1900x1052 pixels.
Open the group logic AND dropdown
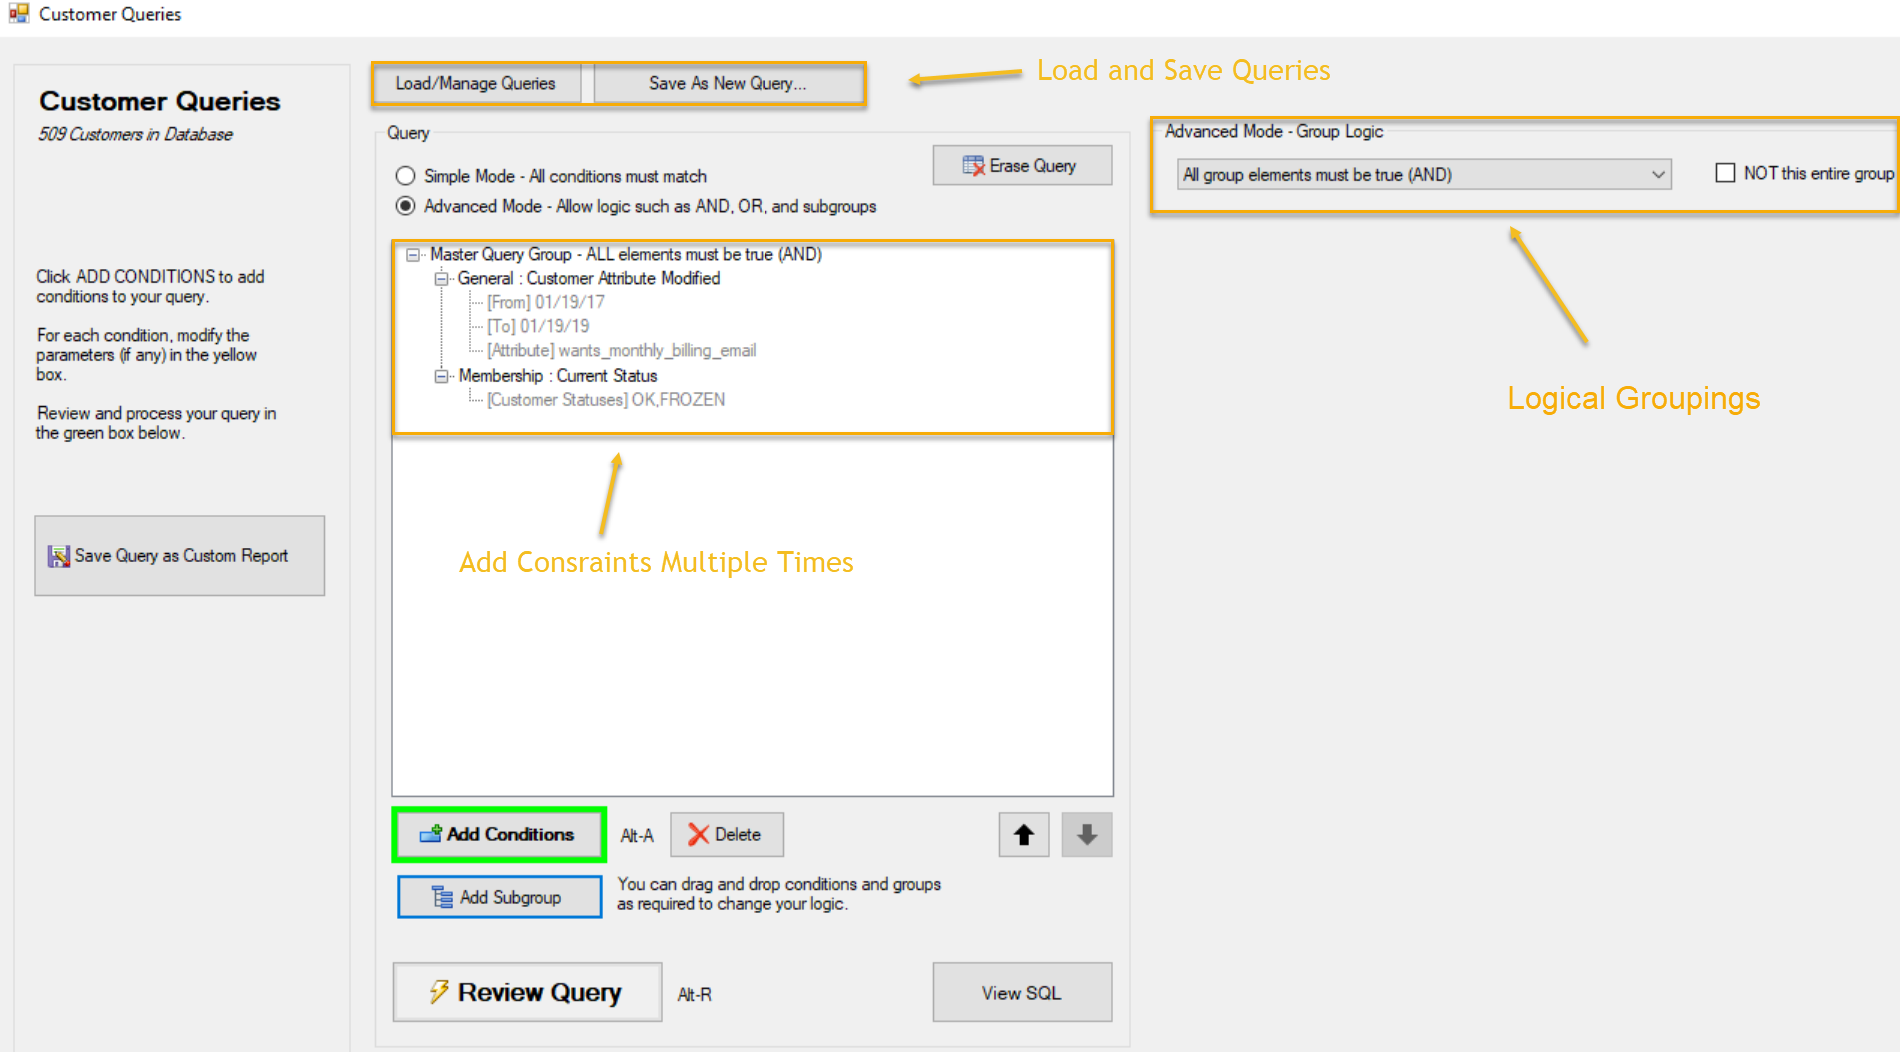[x=1424, y=174]
